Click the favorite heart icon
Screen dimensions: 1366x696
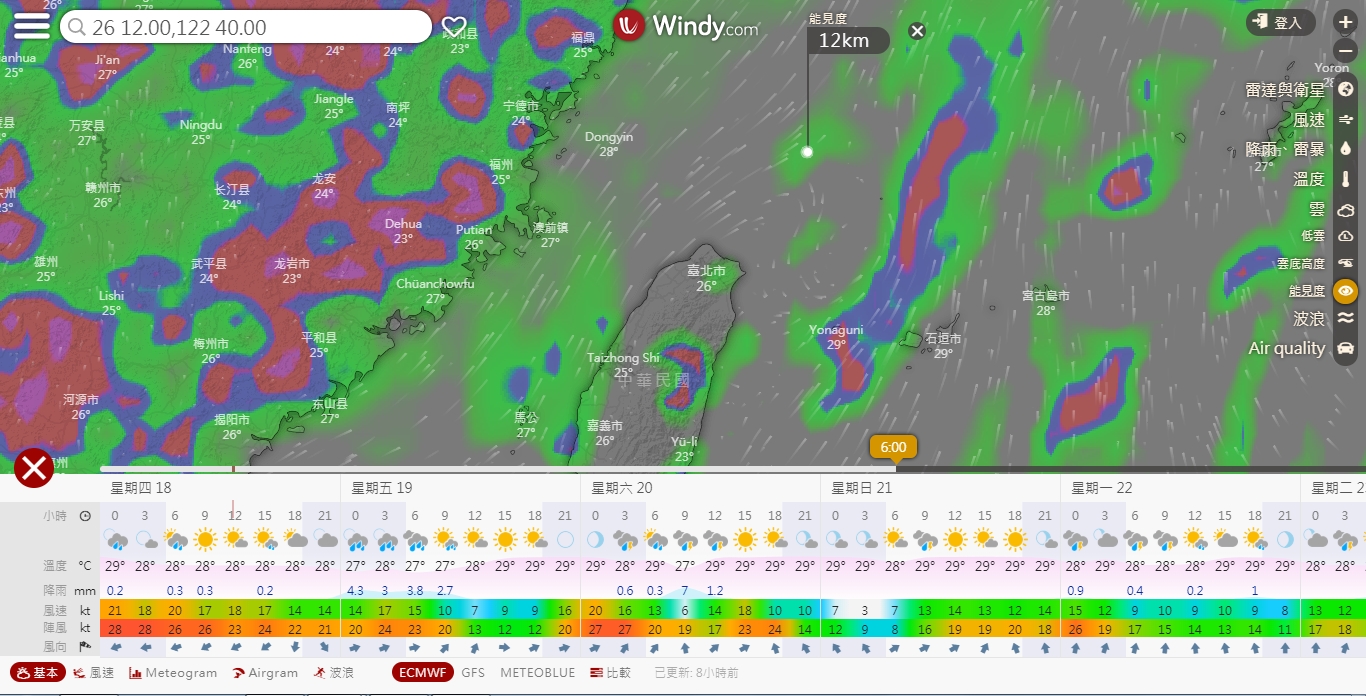[x=454, y=27]
